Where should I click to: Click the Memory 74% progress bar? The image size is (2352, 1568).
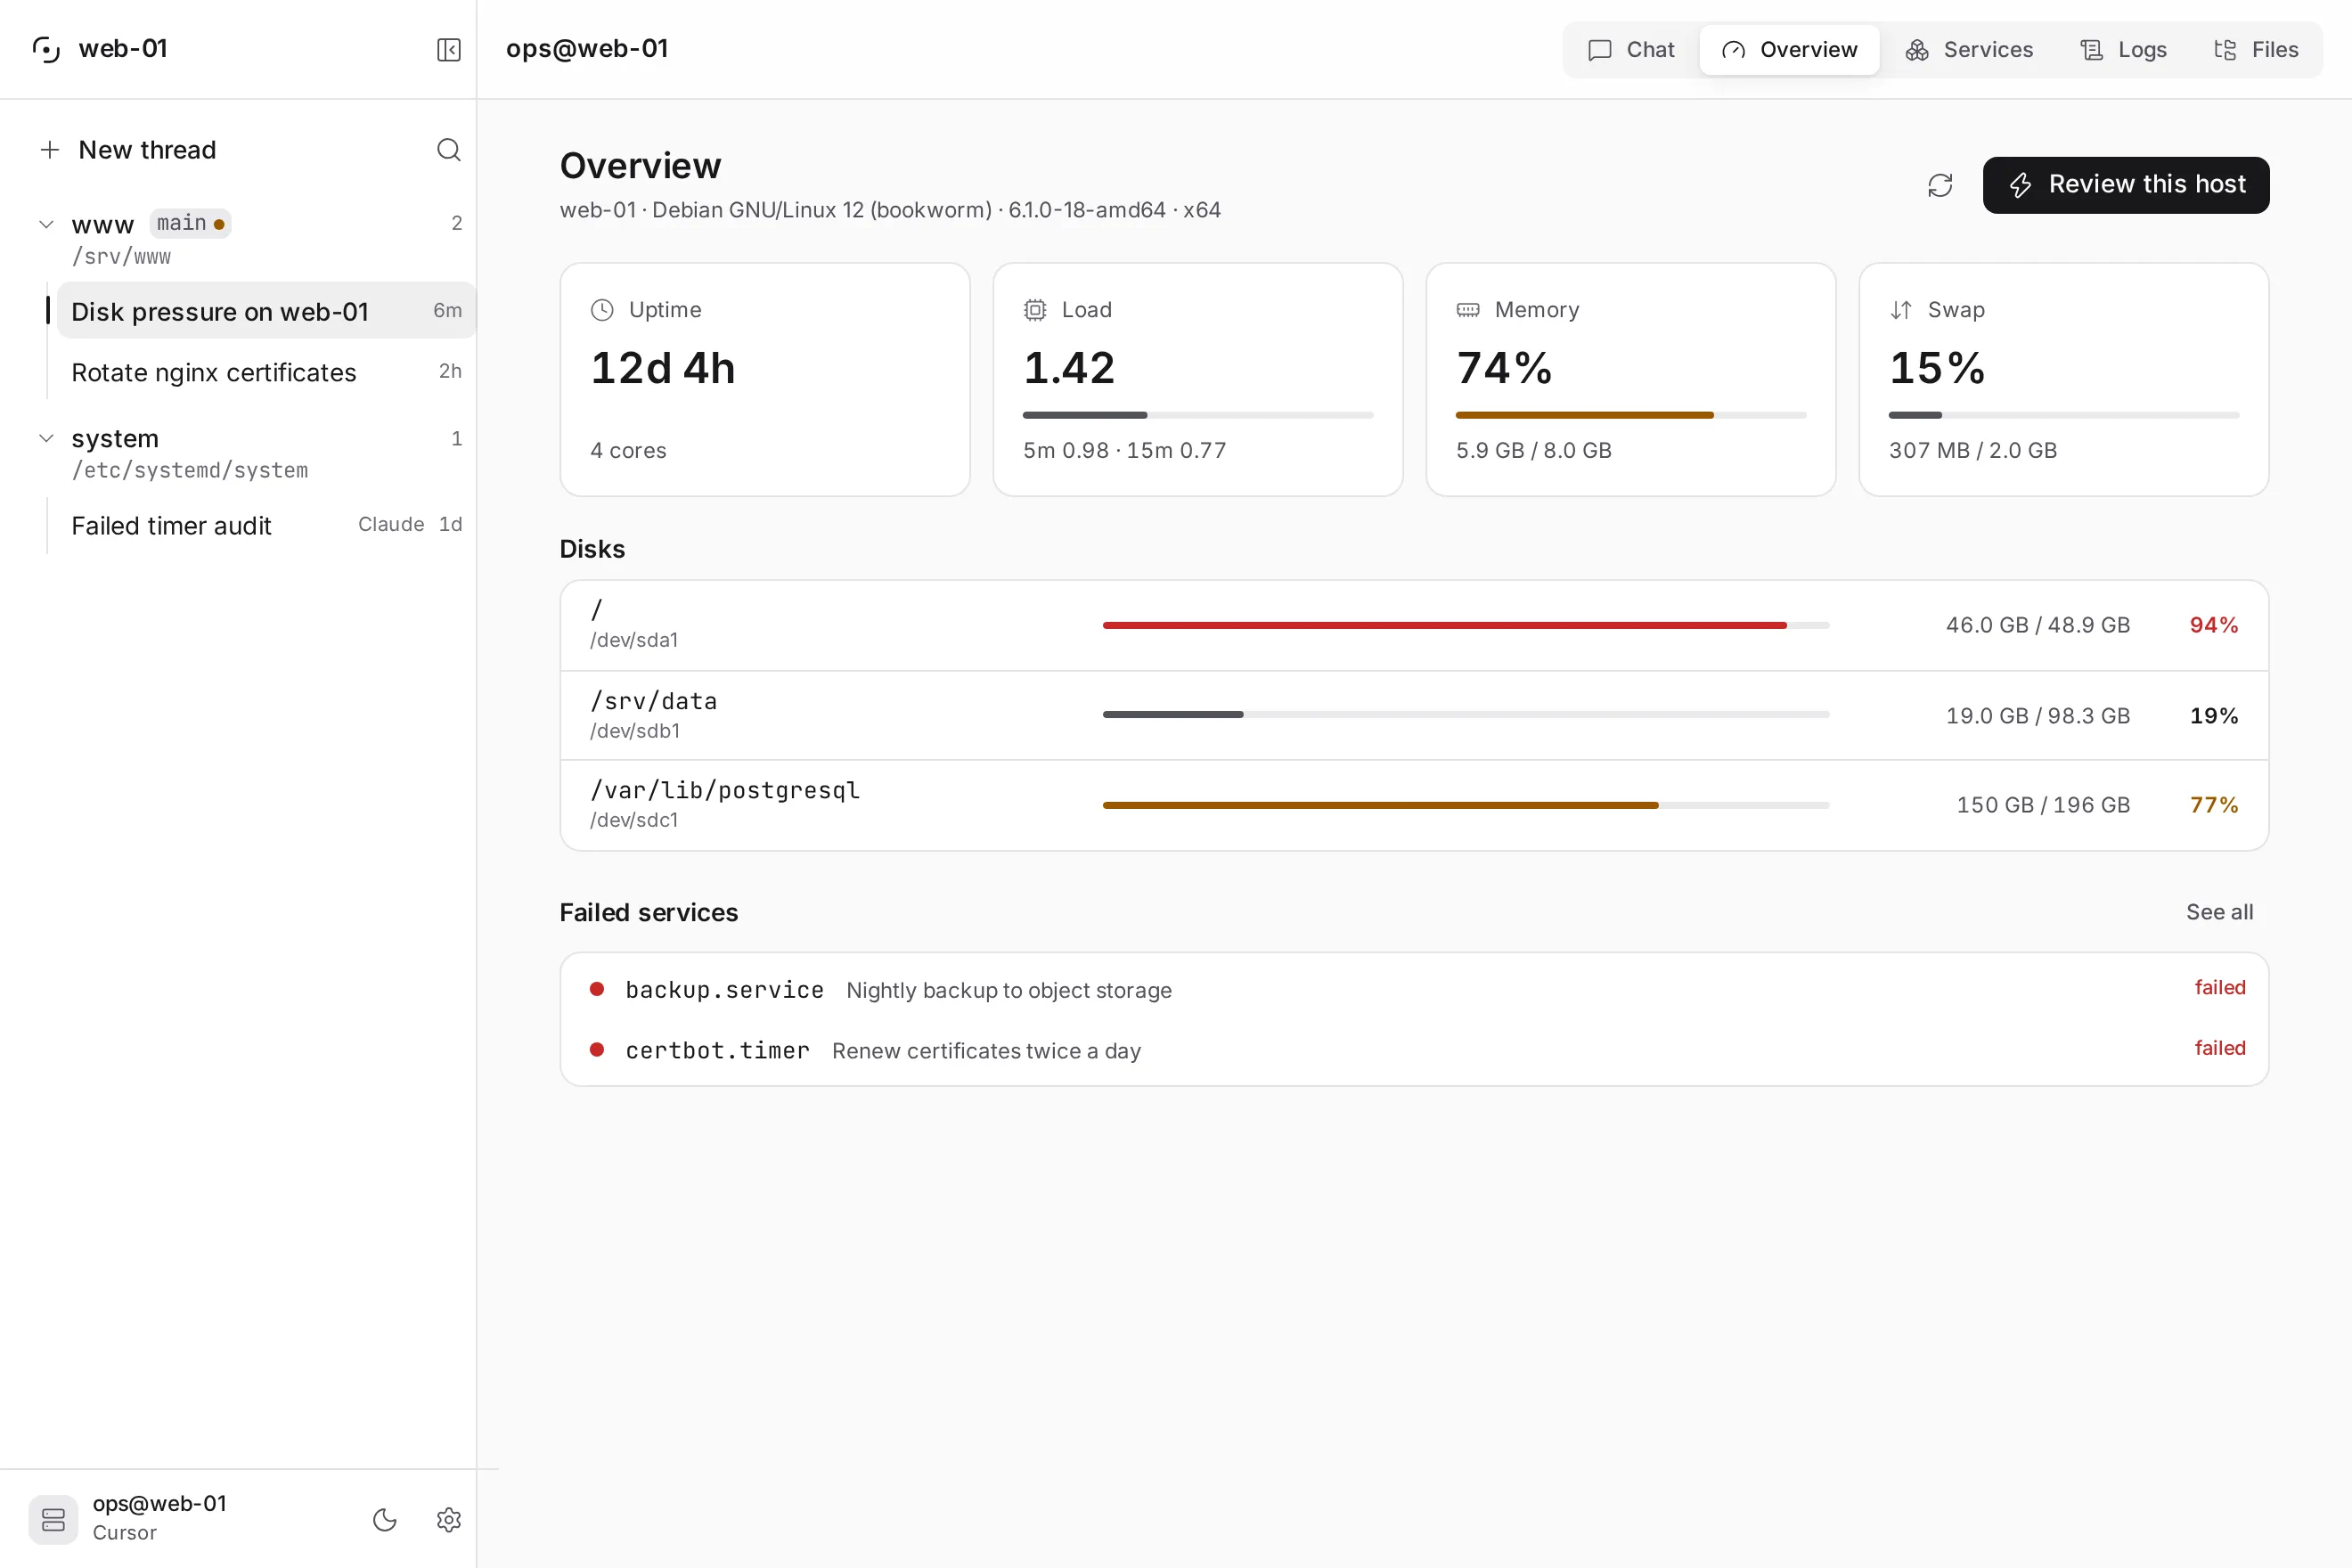point(1631,415)
